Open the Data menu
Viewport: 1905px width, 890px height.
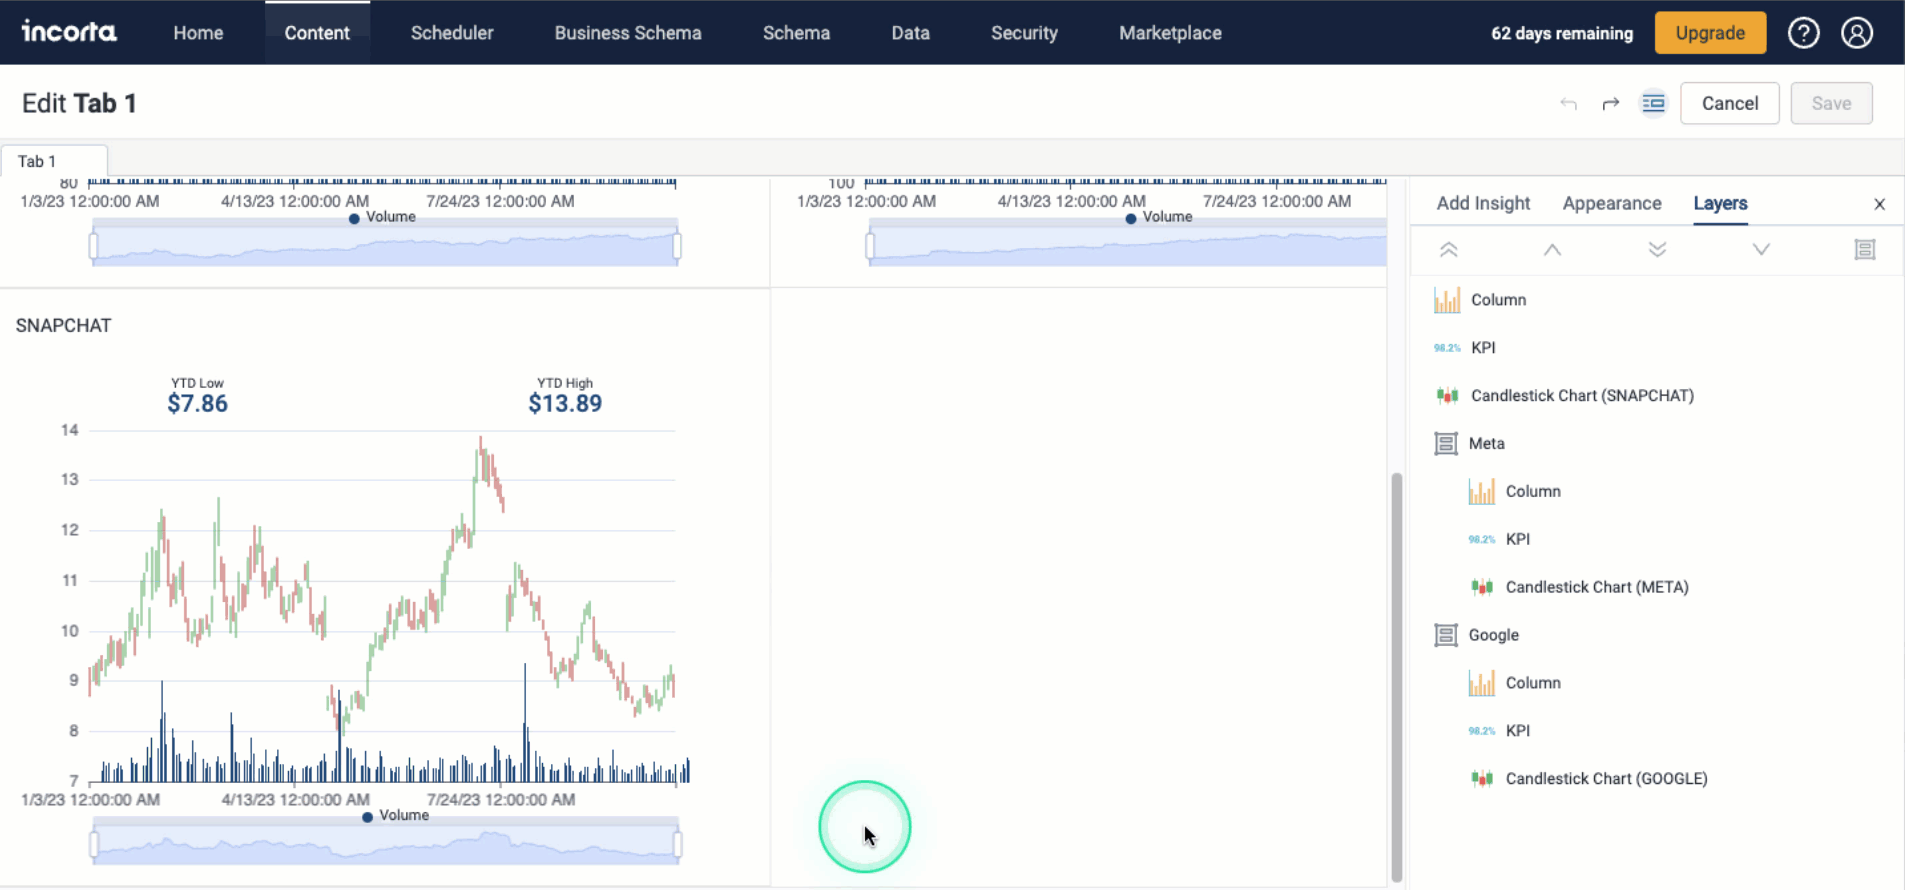(910, 33)
